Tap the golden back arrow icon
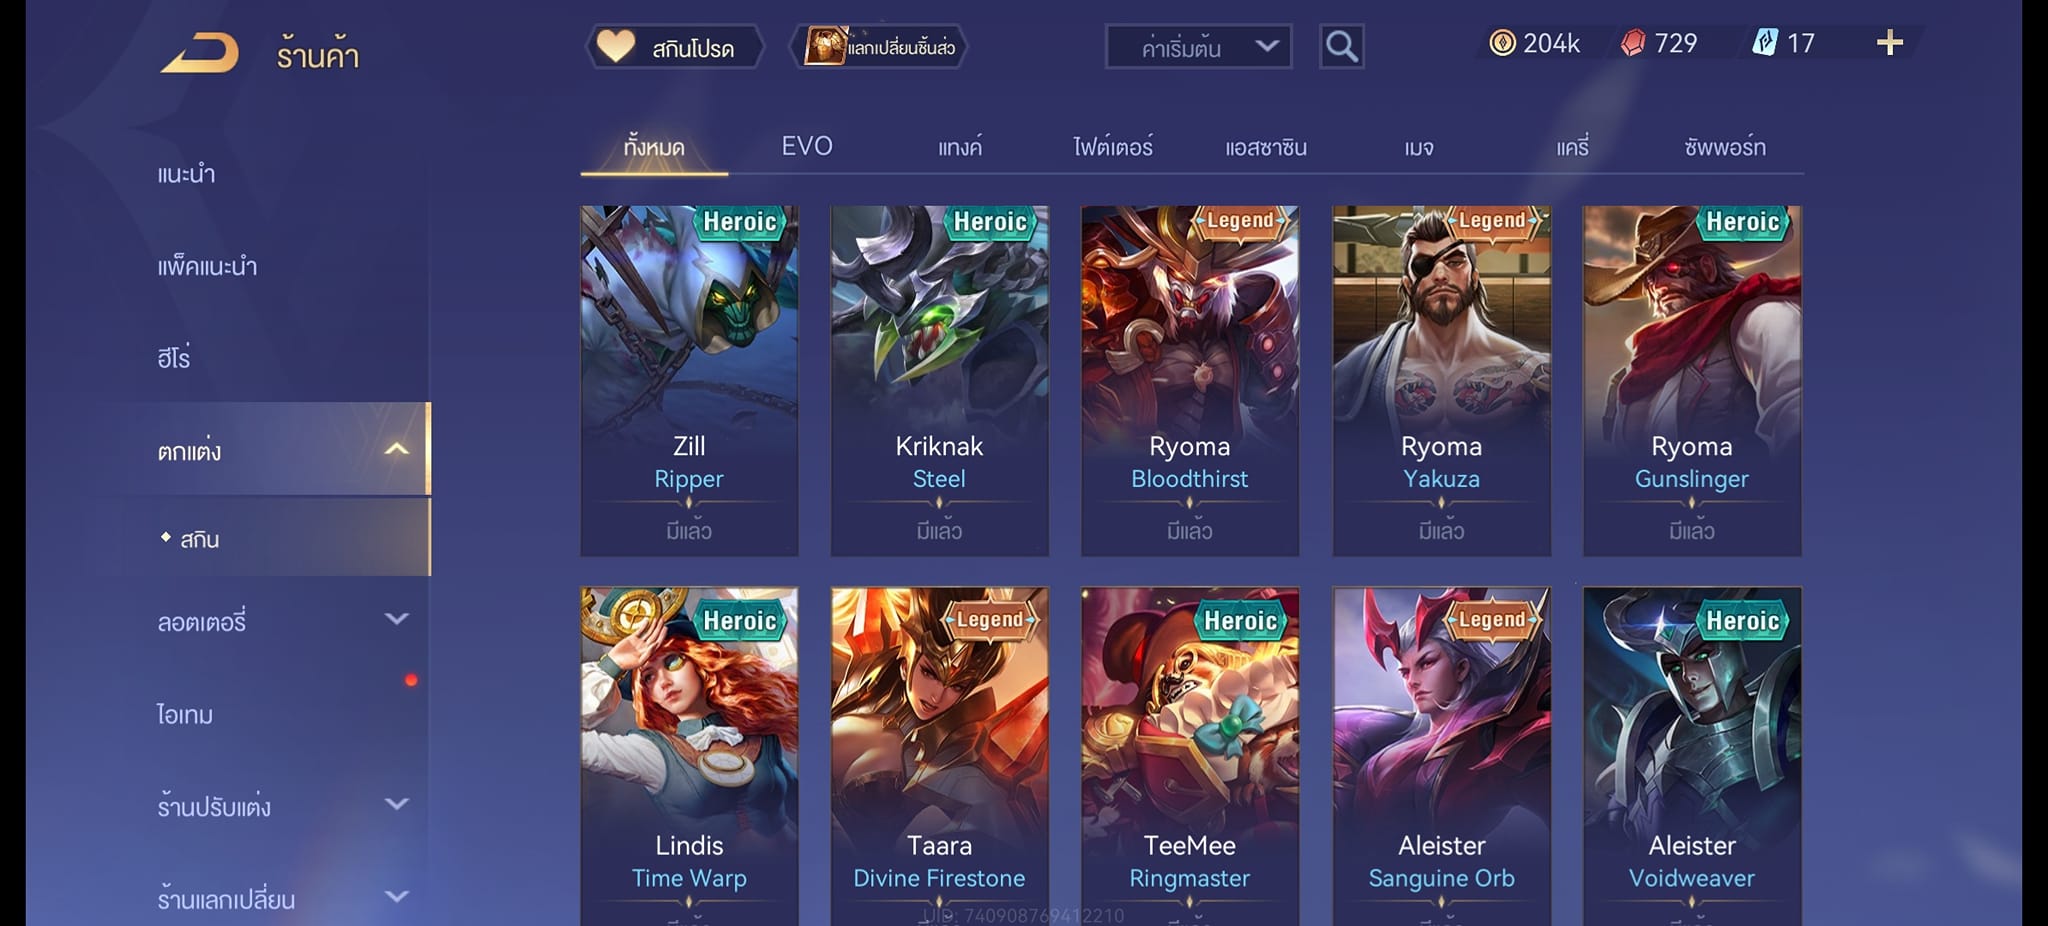Screen dimensions: 2048x926 coord(200,52)
